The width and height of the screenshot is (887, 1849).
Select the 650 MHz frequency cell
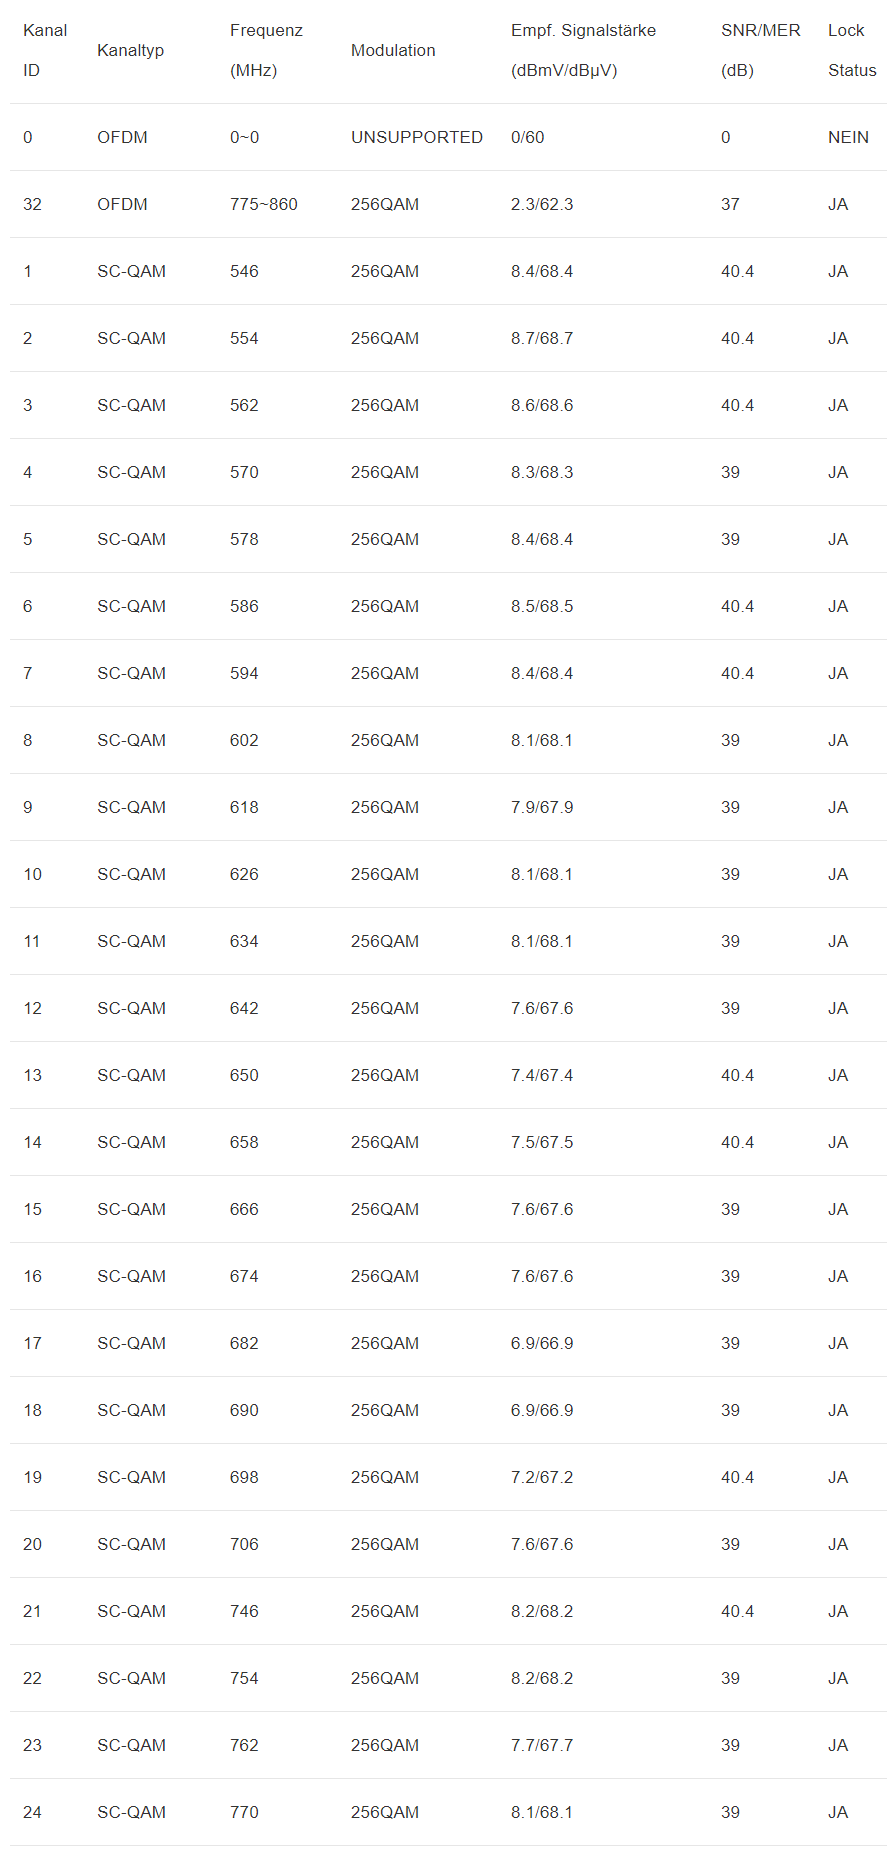click(x=244, y=1075)
